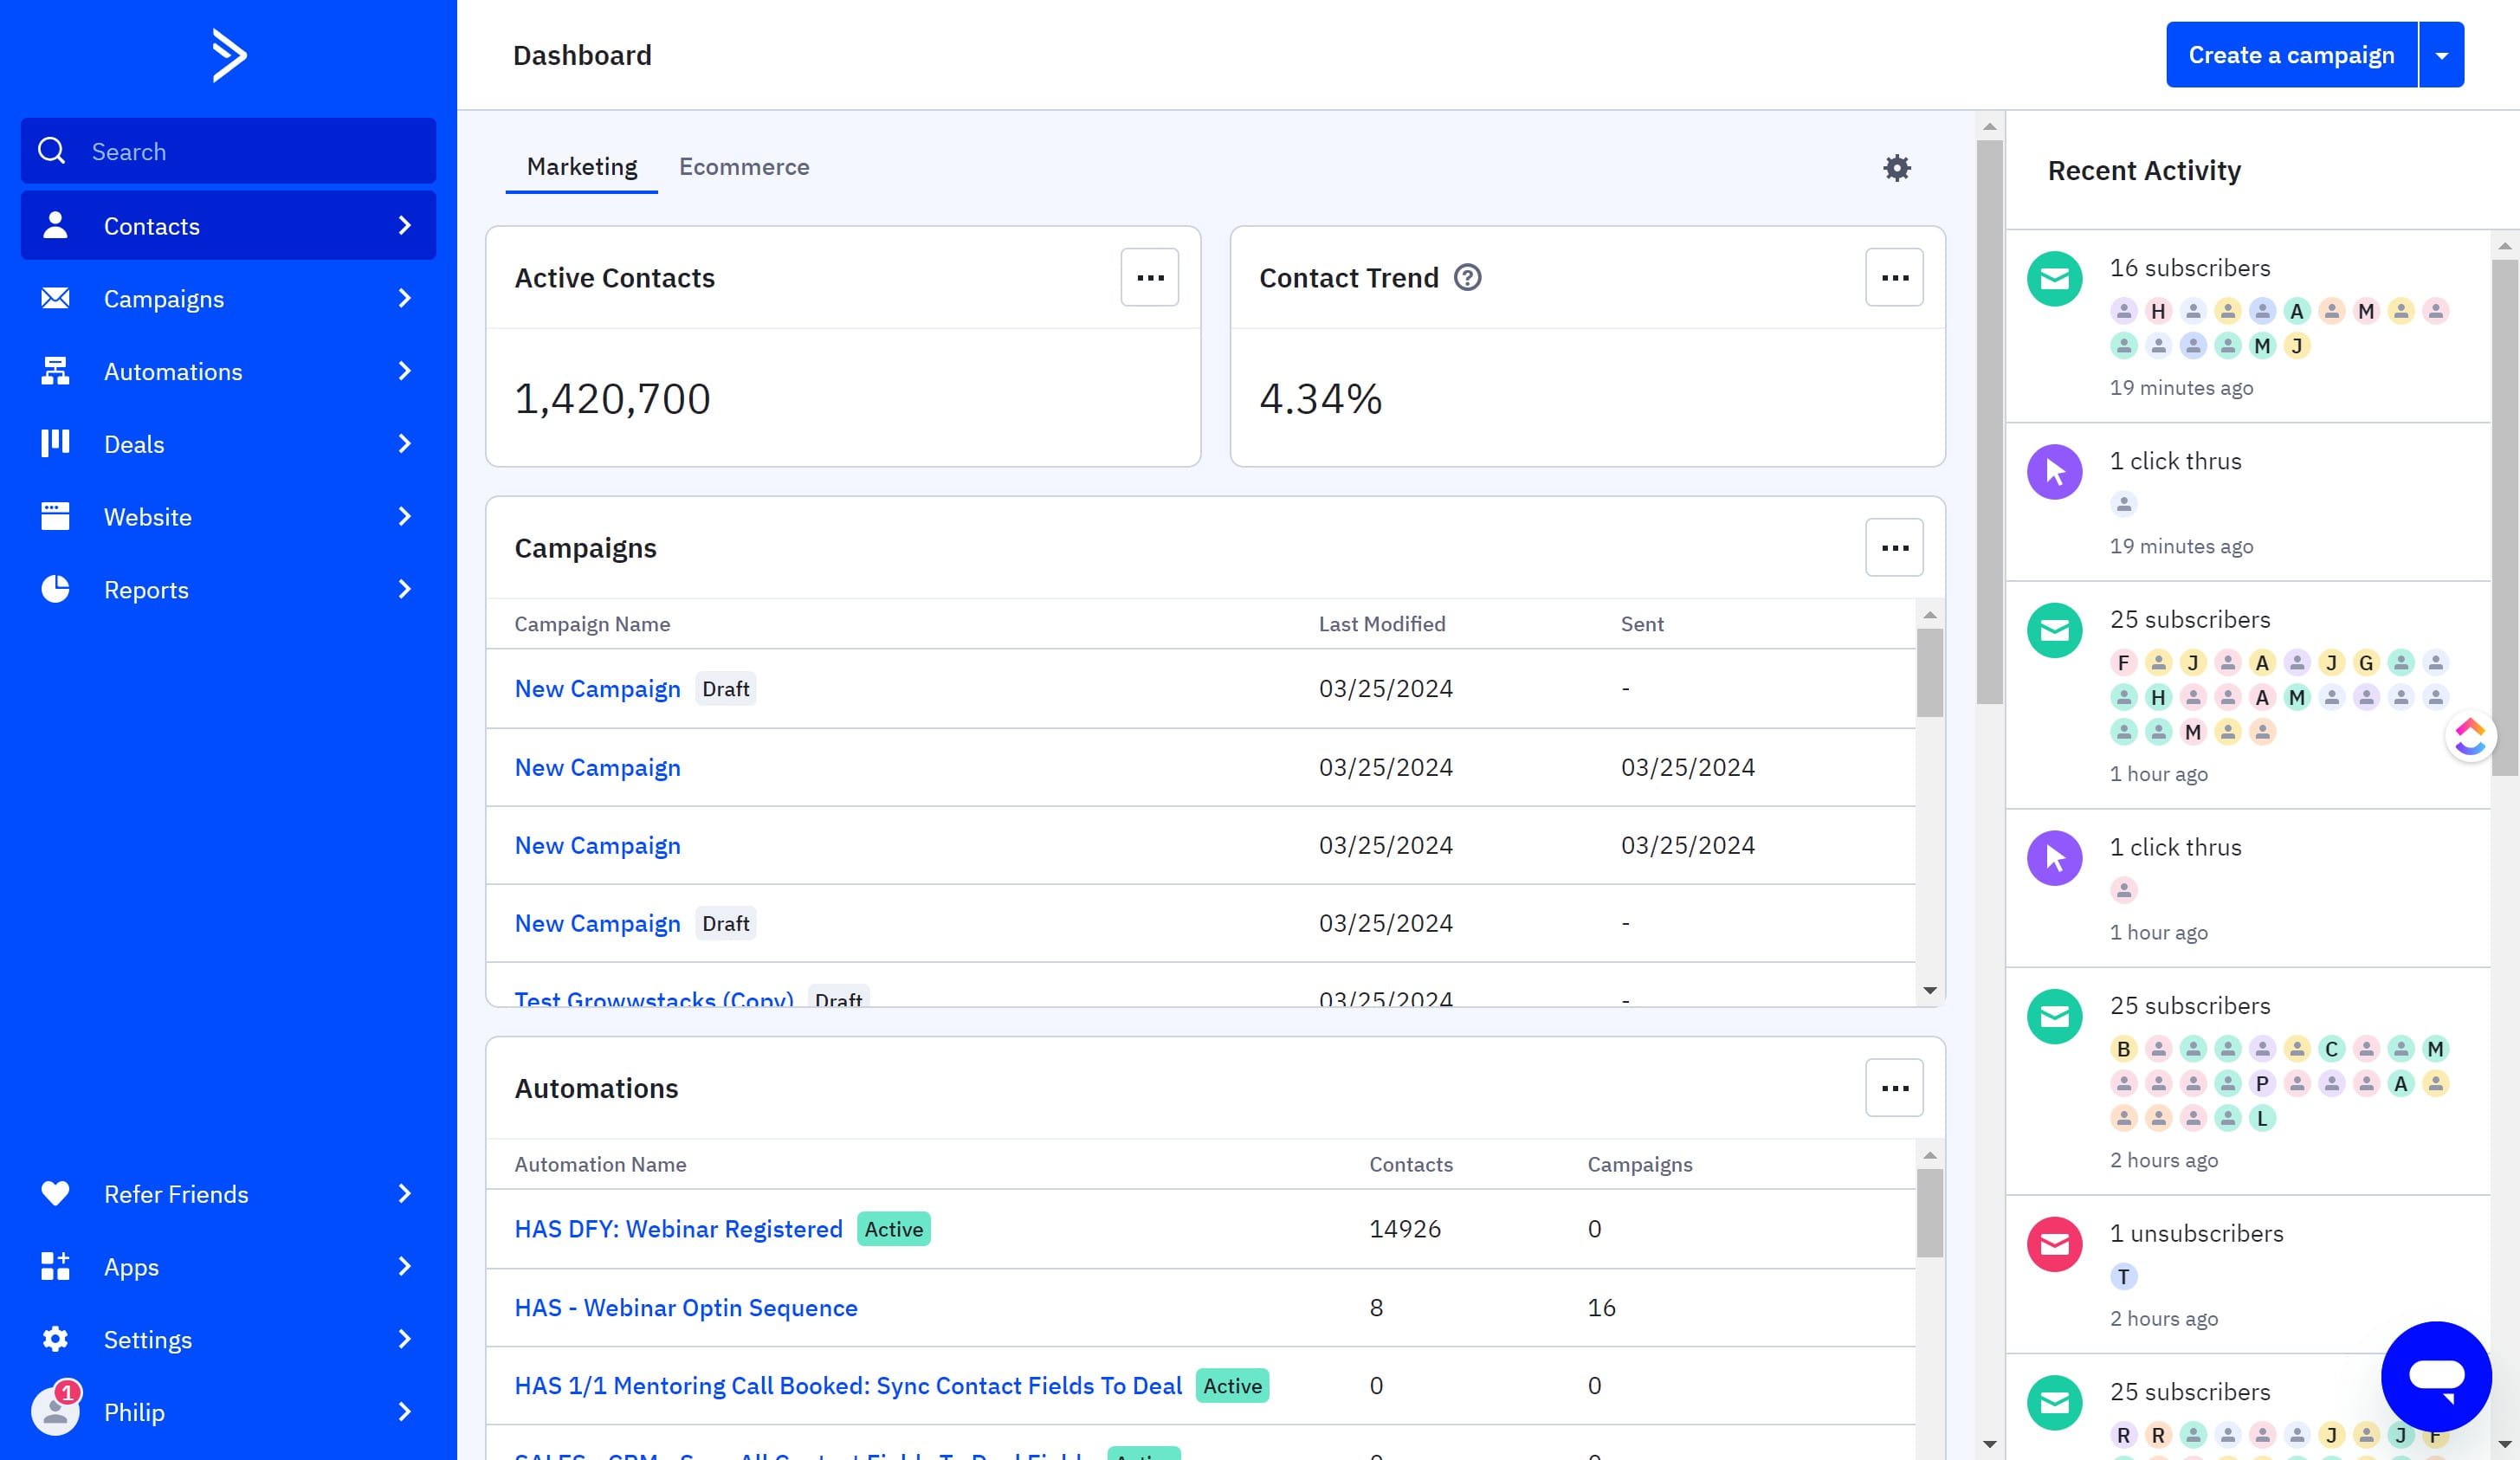Switch to the Ecommerce tab
2520x1460 pixels.
744,166
